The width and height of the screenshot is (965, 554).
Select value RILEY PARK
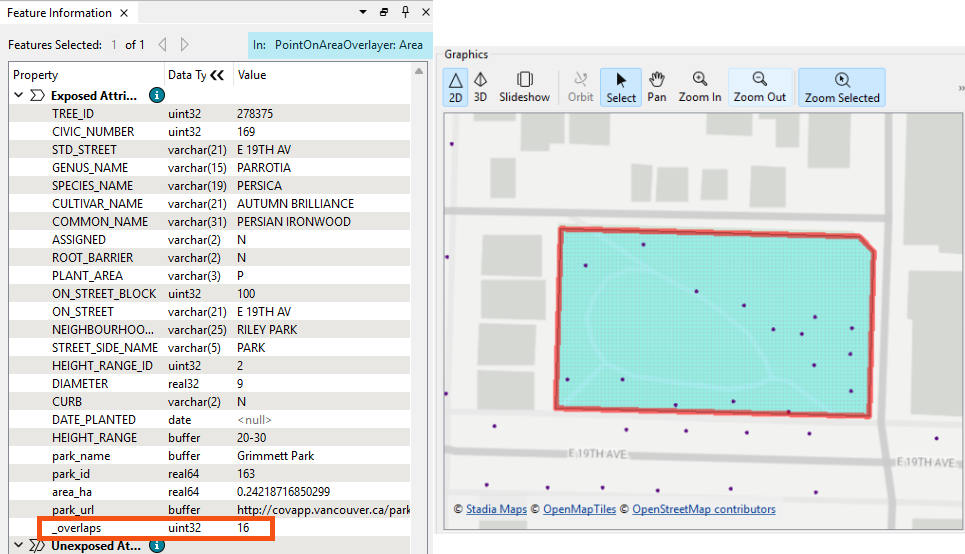[x=266, y=330]
